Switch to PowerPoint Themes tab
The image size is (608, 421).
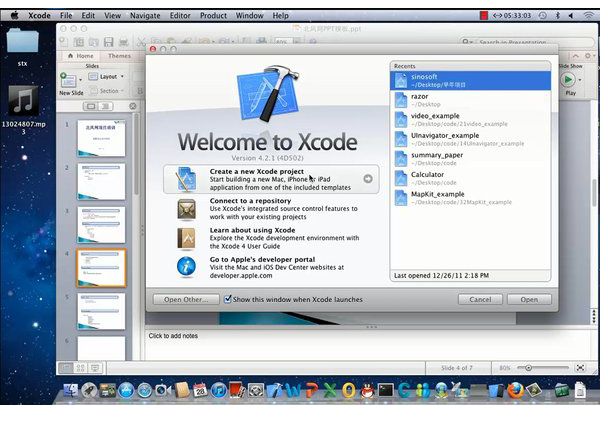pos(119,56)
